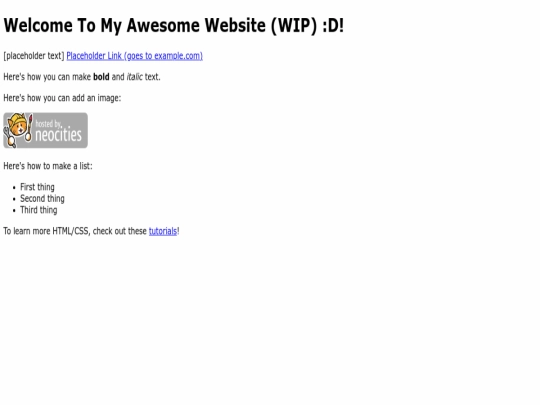Image resolution: width=540 pixels, height=405 pixels.
Task: Click the Welcome To My Awesome Website heading
Action: [x=174, y=26]
